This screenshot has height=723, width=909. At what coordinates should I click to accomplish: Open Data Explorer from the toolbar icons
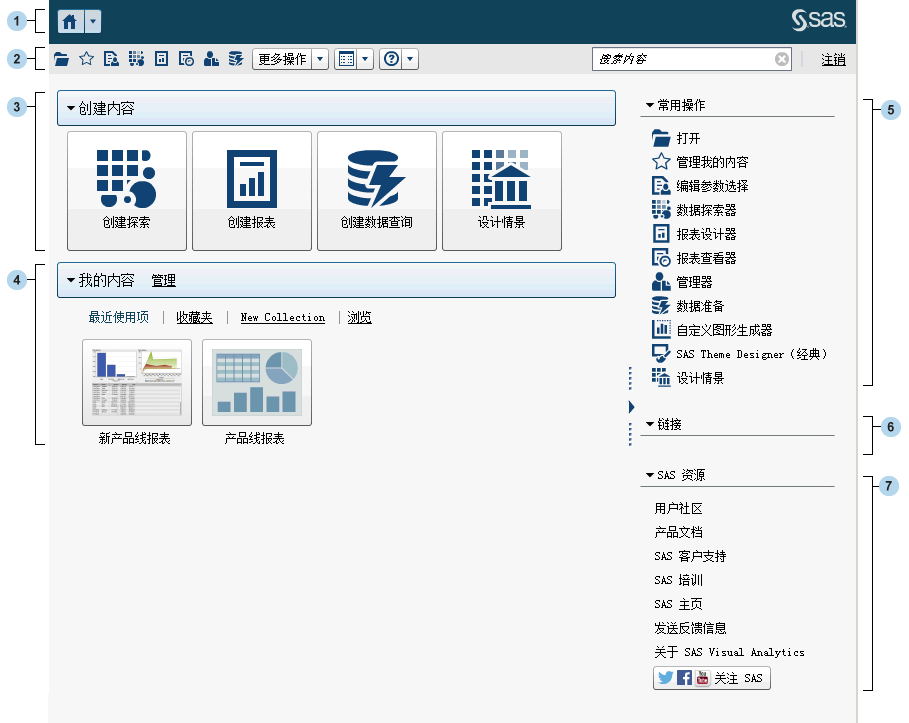coord(136,60)
